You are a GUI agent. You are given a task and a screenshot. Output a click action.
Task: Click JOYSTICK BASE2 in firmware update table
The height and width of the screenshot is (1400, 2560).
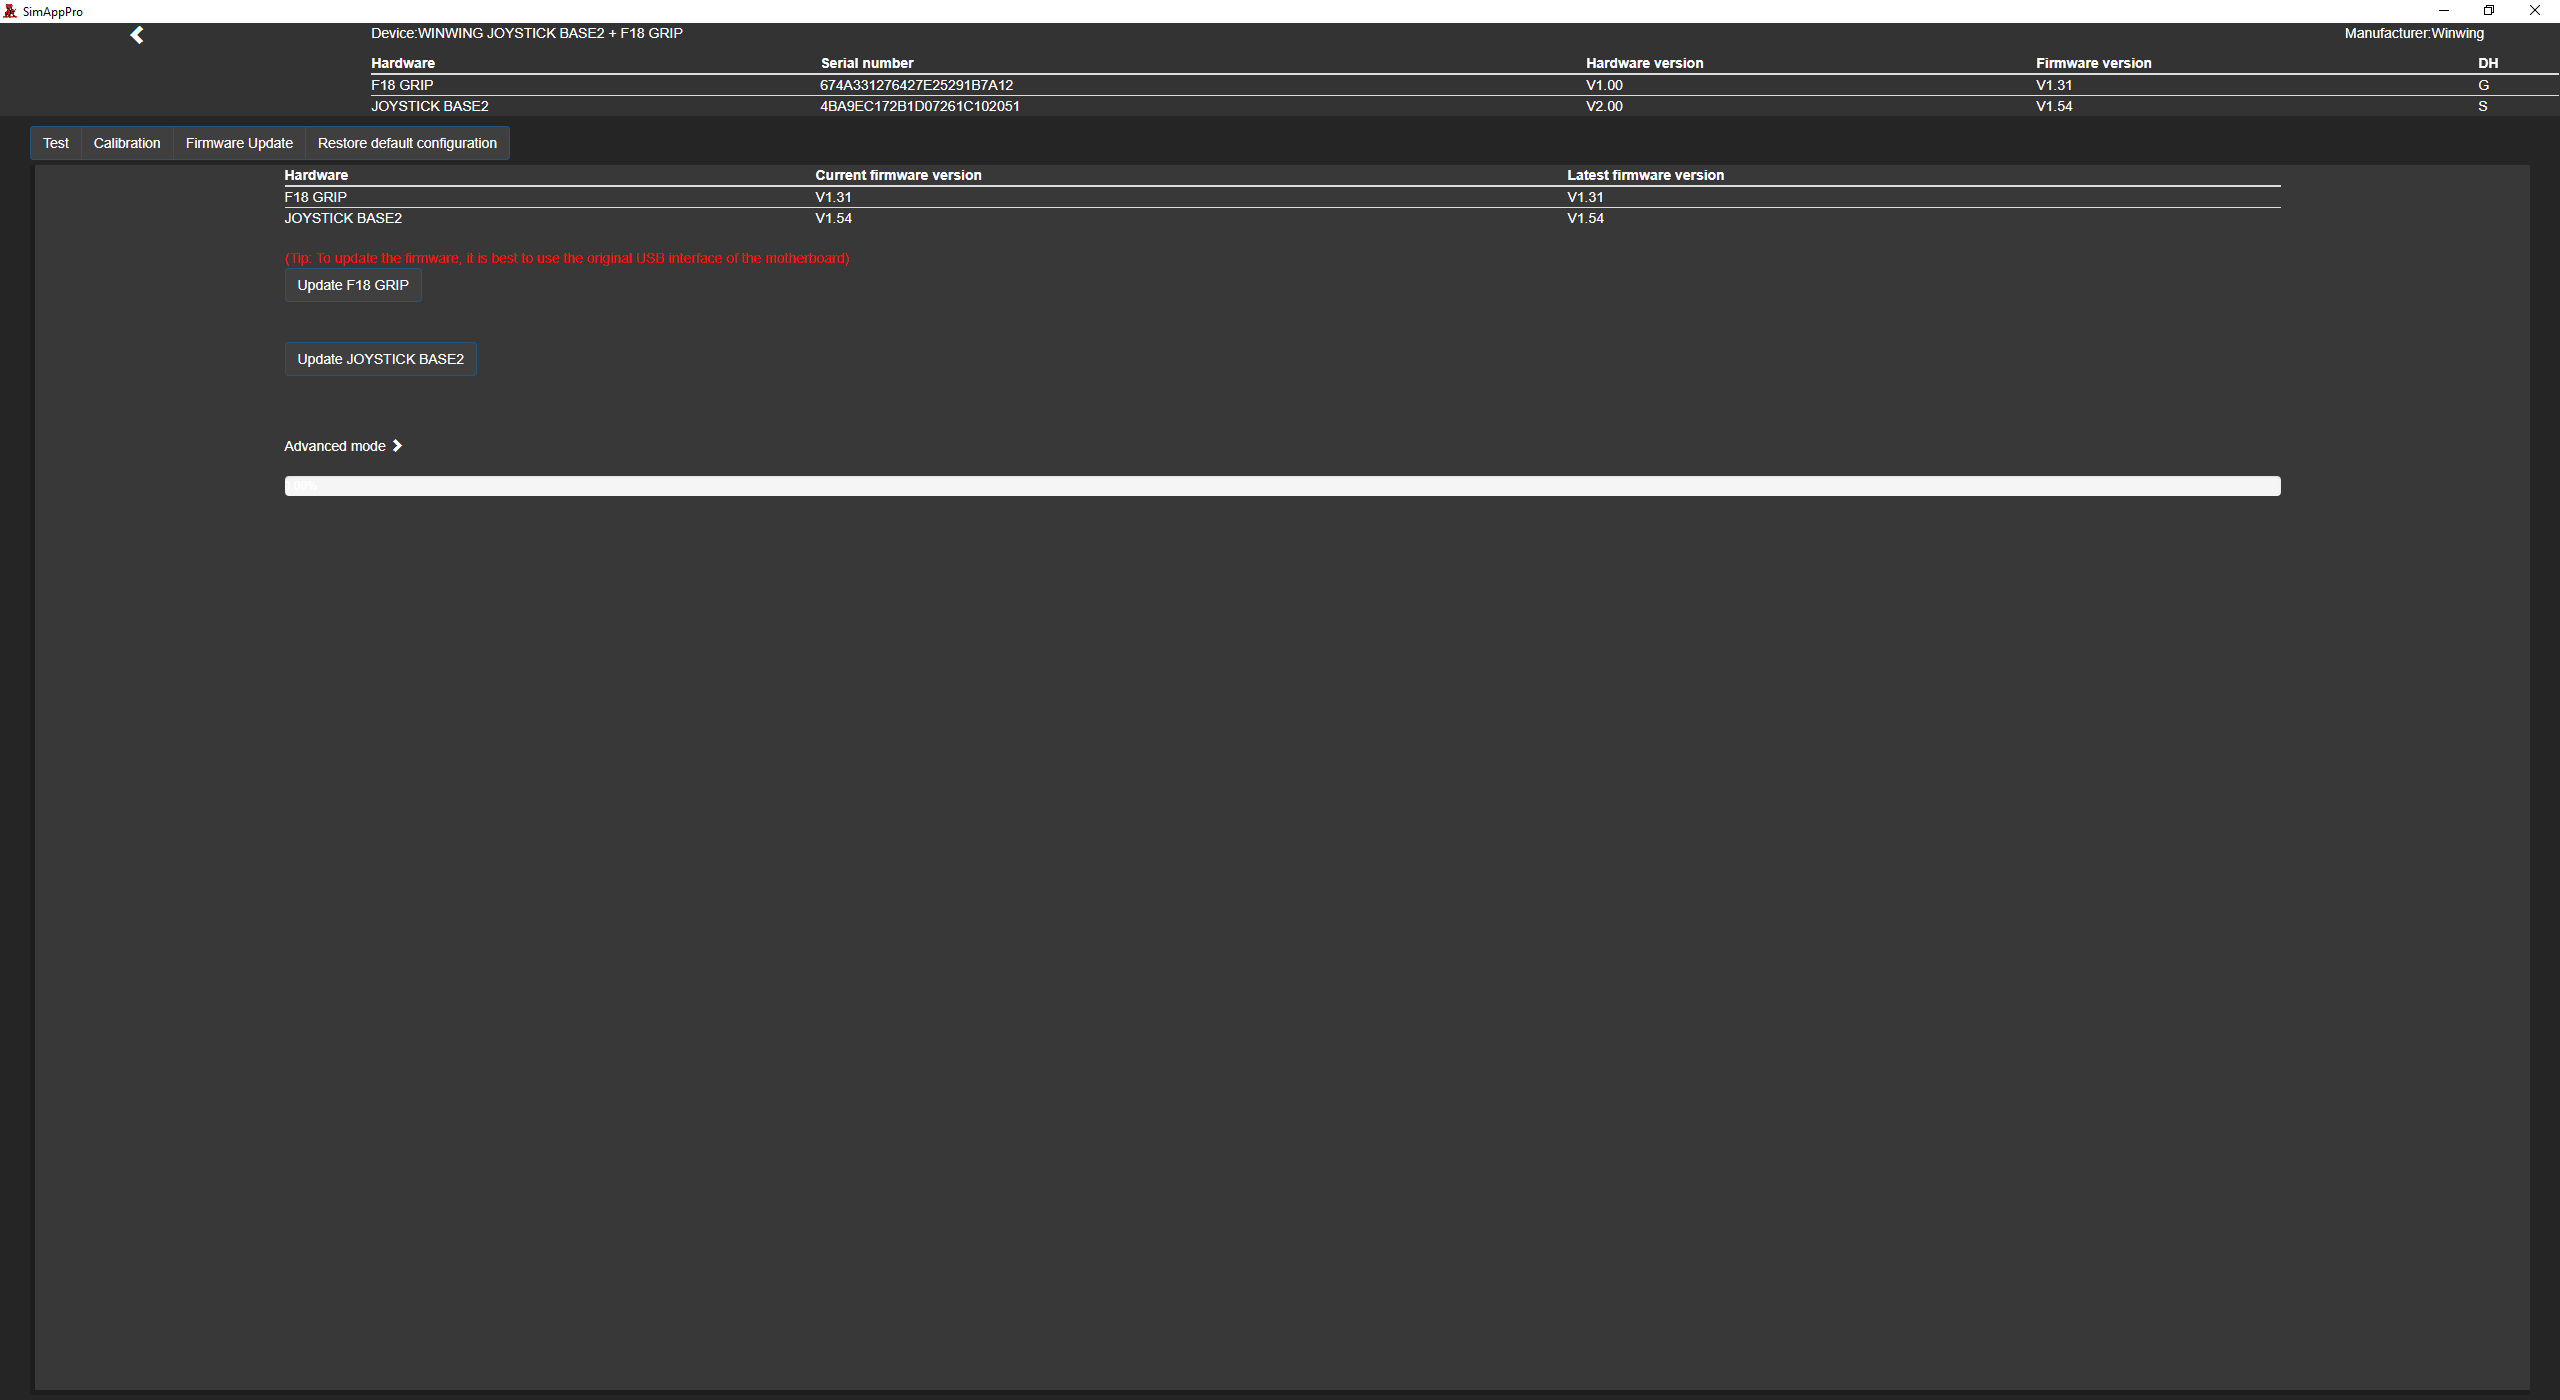(x=343, y=218)
